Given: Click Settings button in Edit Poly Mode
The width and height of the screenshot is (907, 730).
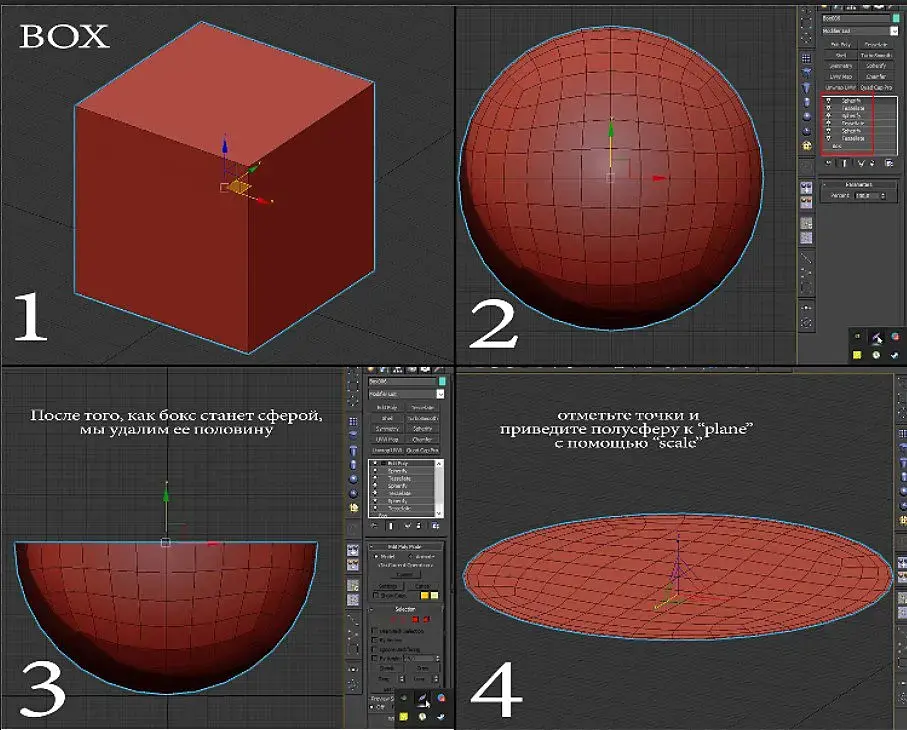Looking at the screenshot, I should point(388,587).
